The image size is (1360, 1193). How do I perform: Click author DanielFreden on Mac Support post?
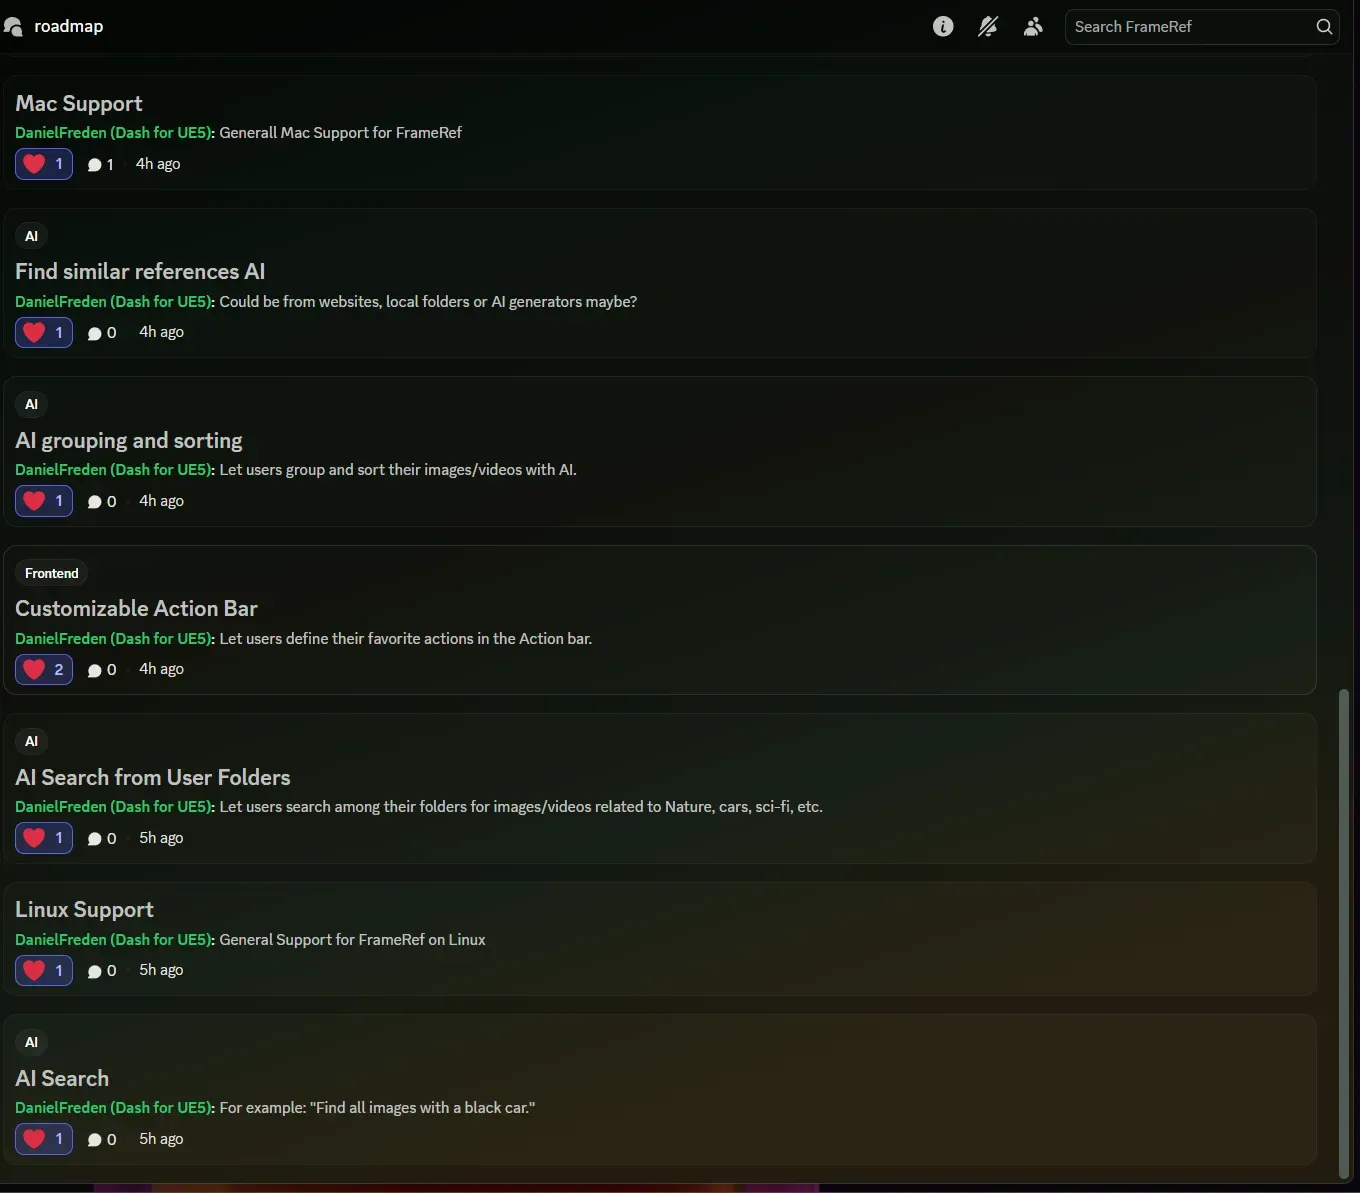pos(114,133)
